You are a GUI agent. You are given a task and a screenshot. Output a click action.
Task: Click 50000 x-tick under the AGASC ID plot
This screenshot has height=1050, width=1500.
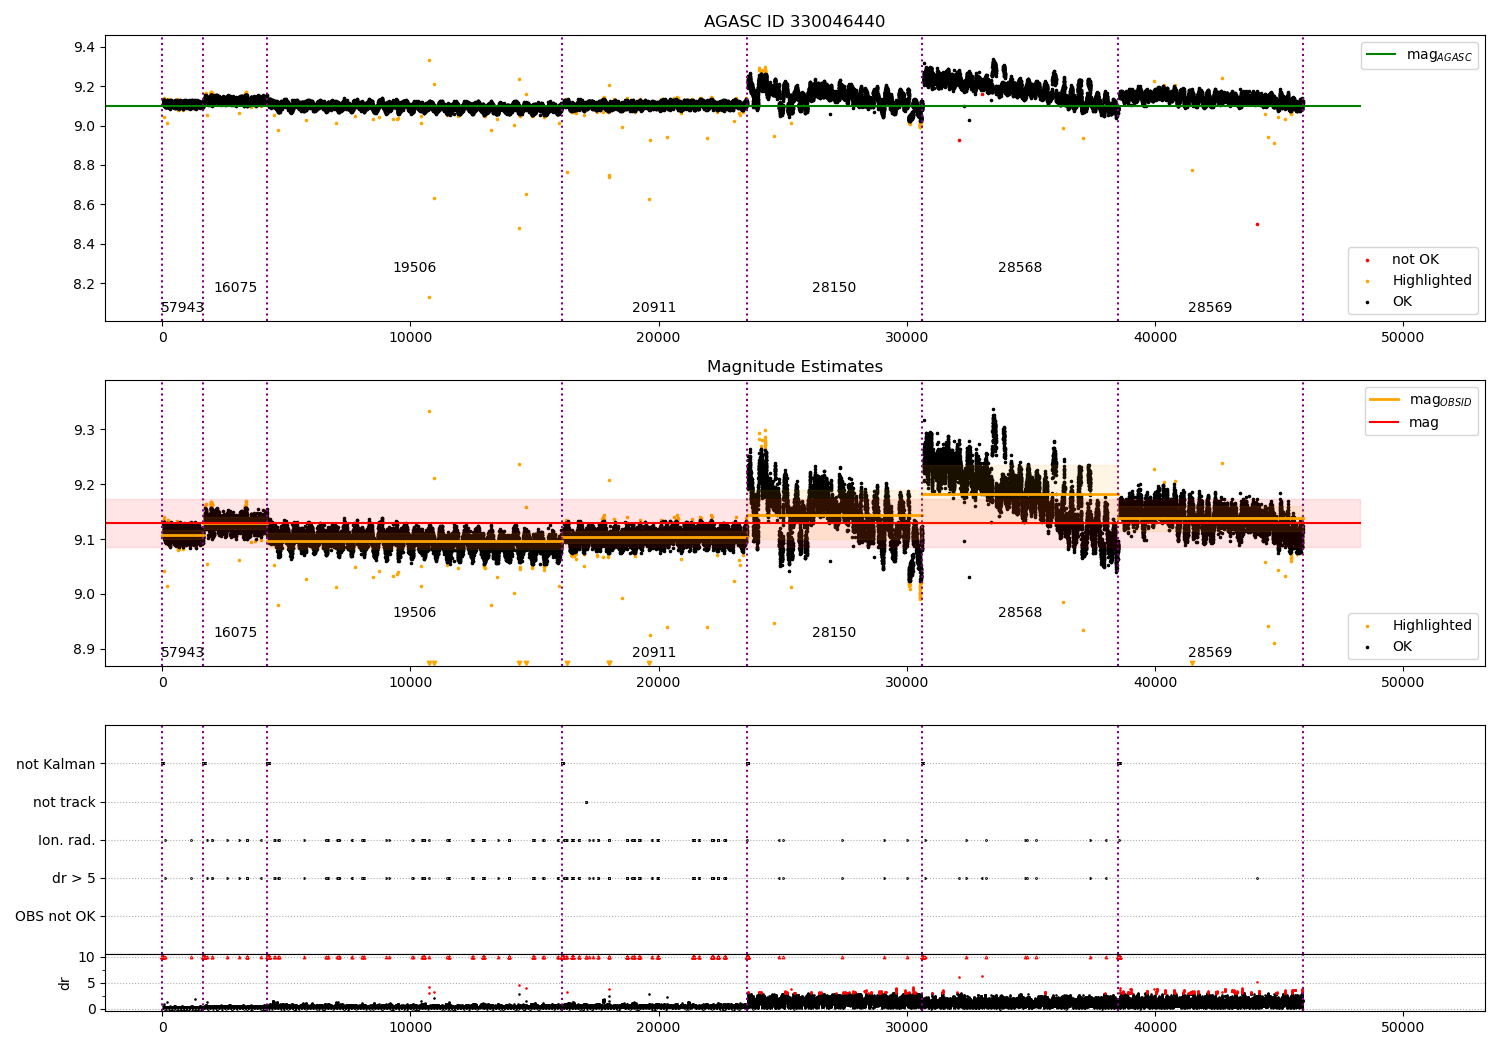[1402, 338]
